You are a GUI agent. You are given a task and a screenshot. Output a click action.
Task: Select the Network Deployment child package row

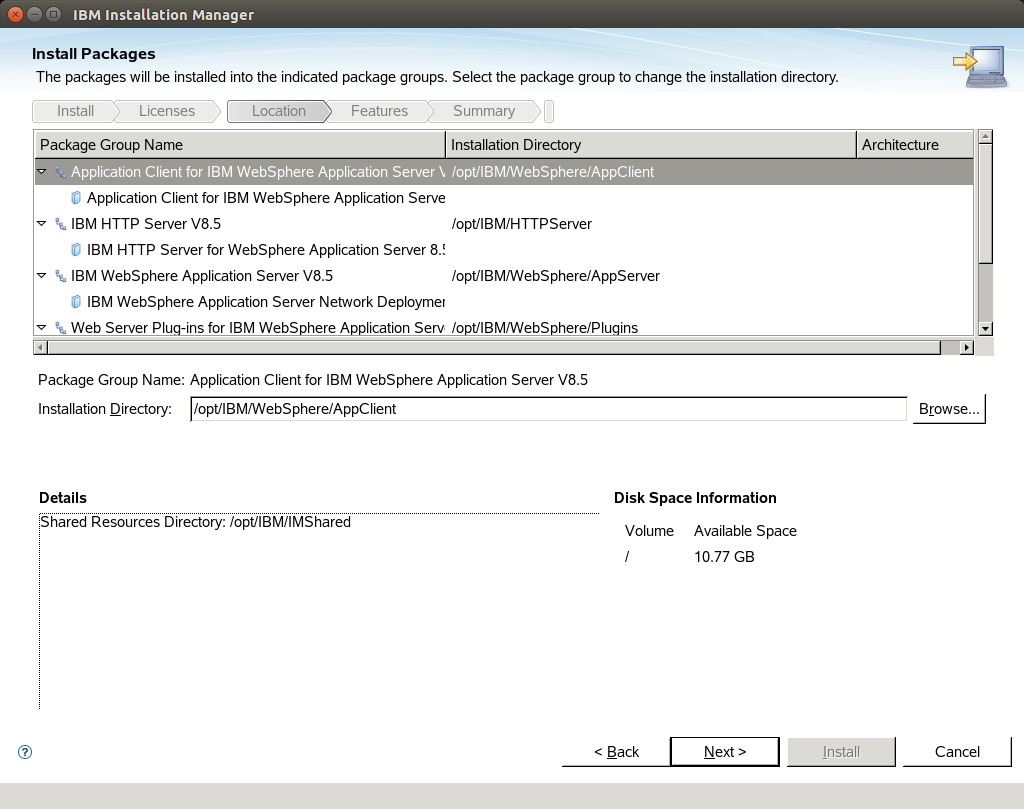504,302
